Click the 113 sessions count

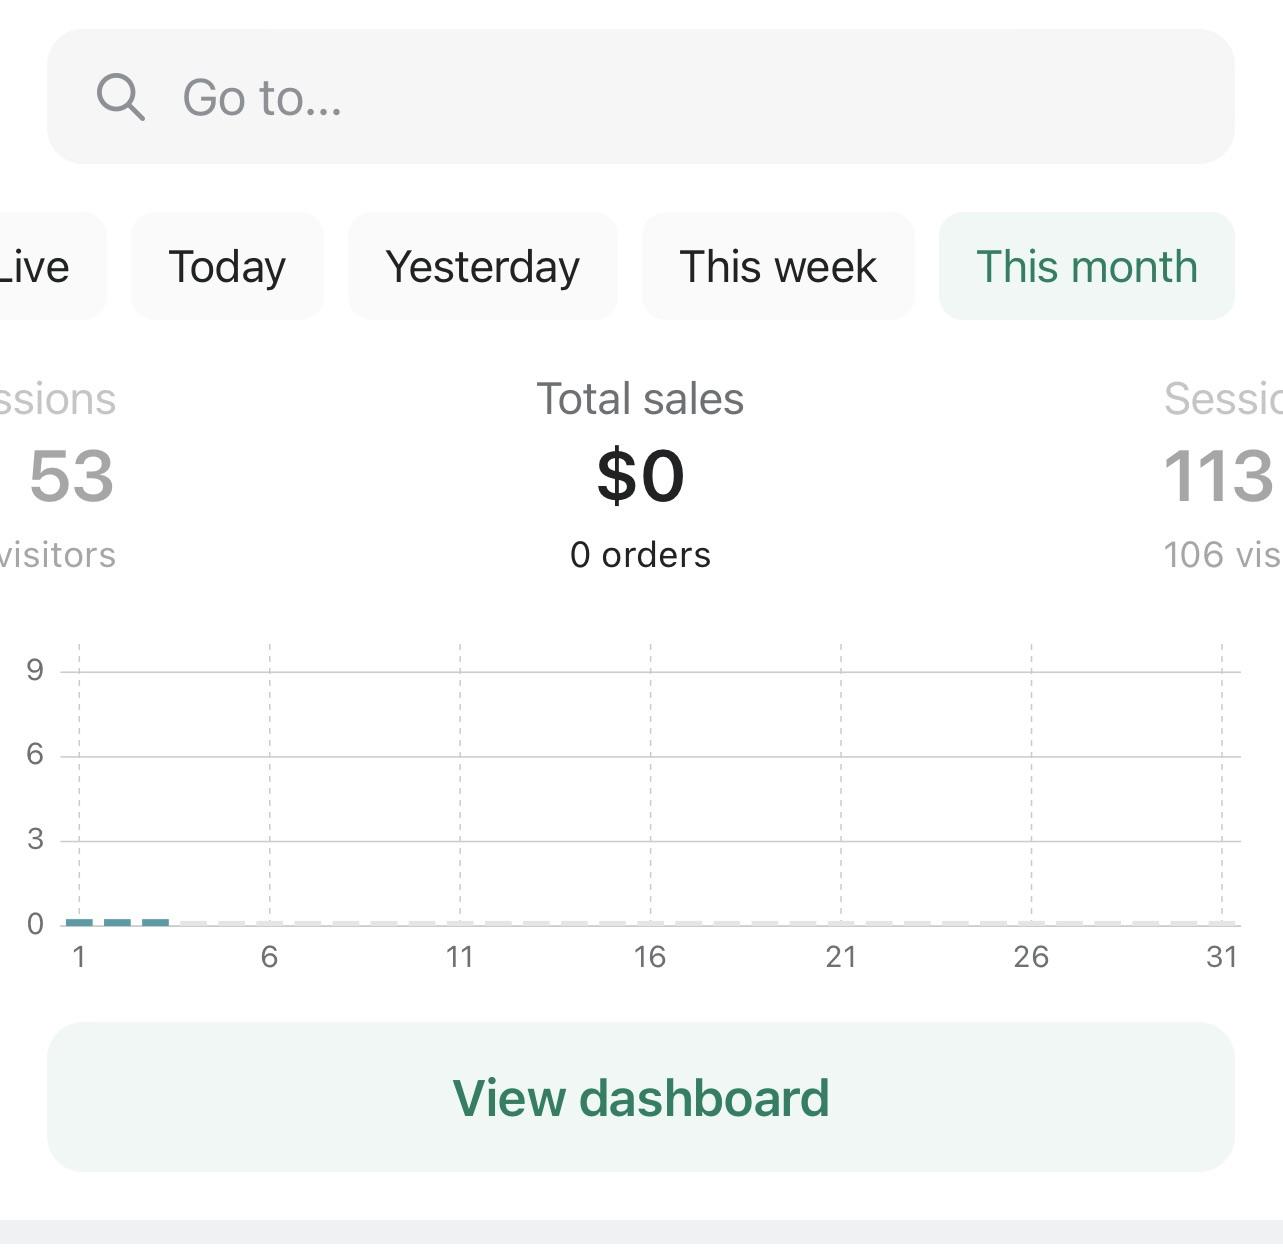click(x=1222, y=475)
